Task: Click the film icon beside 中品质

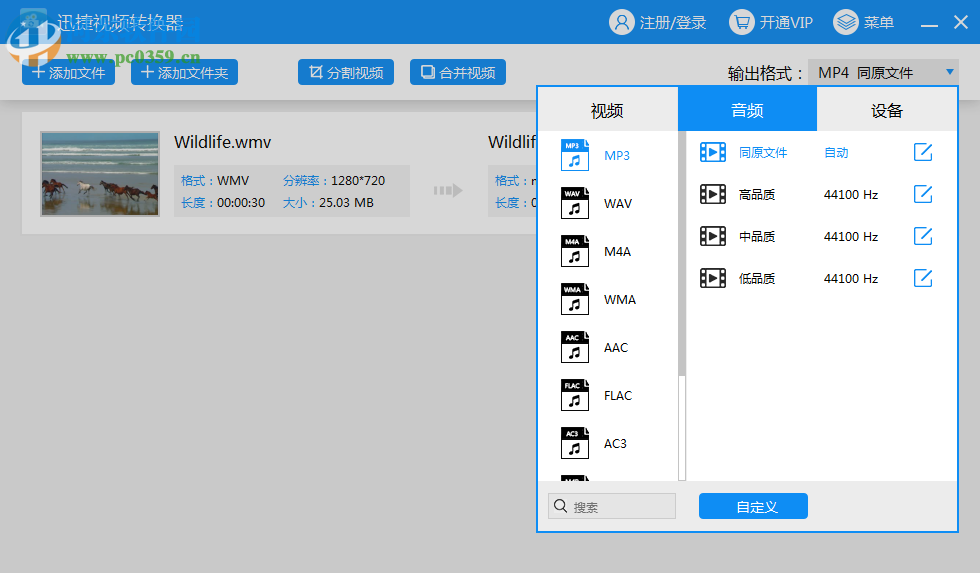Action: coord(712,236)
